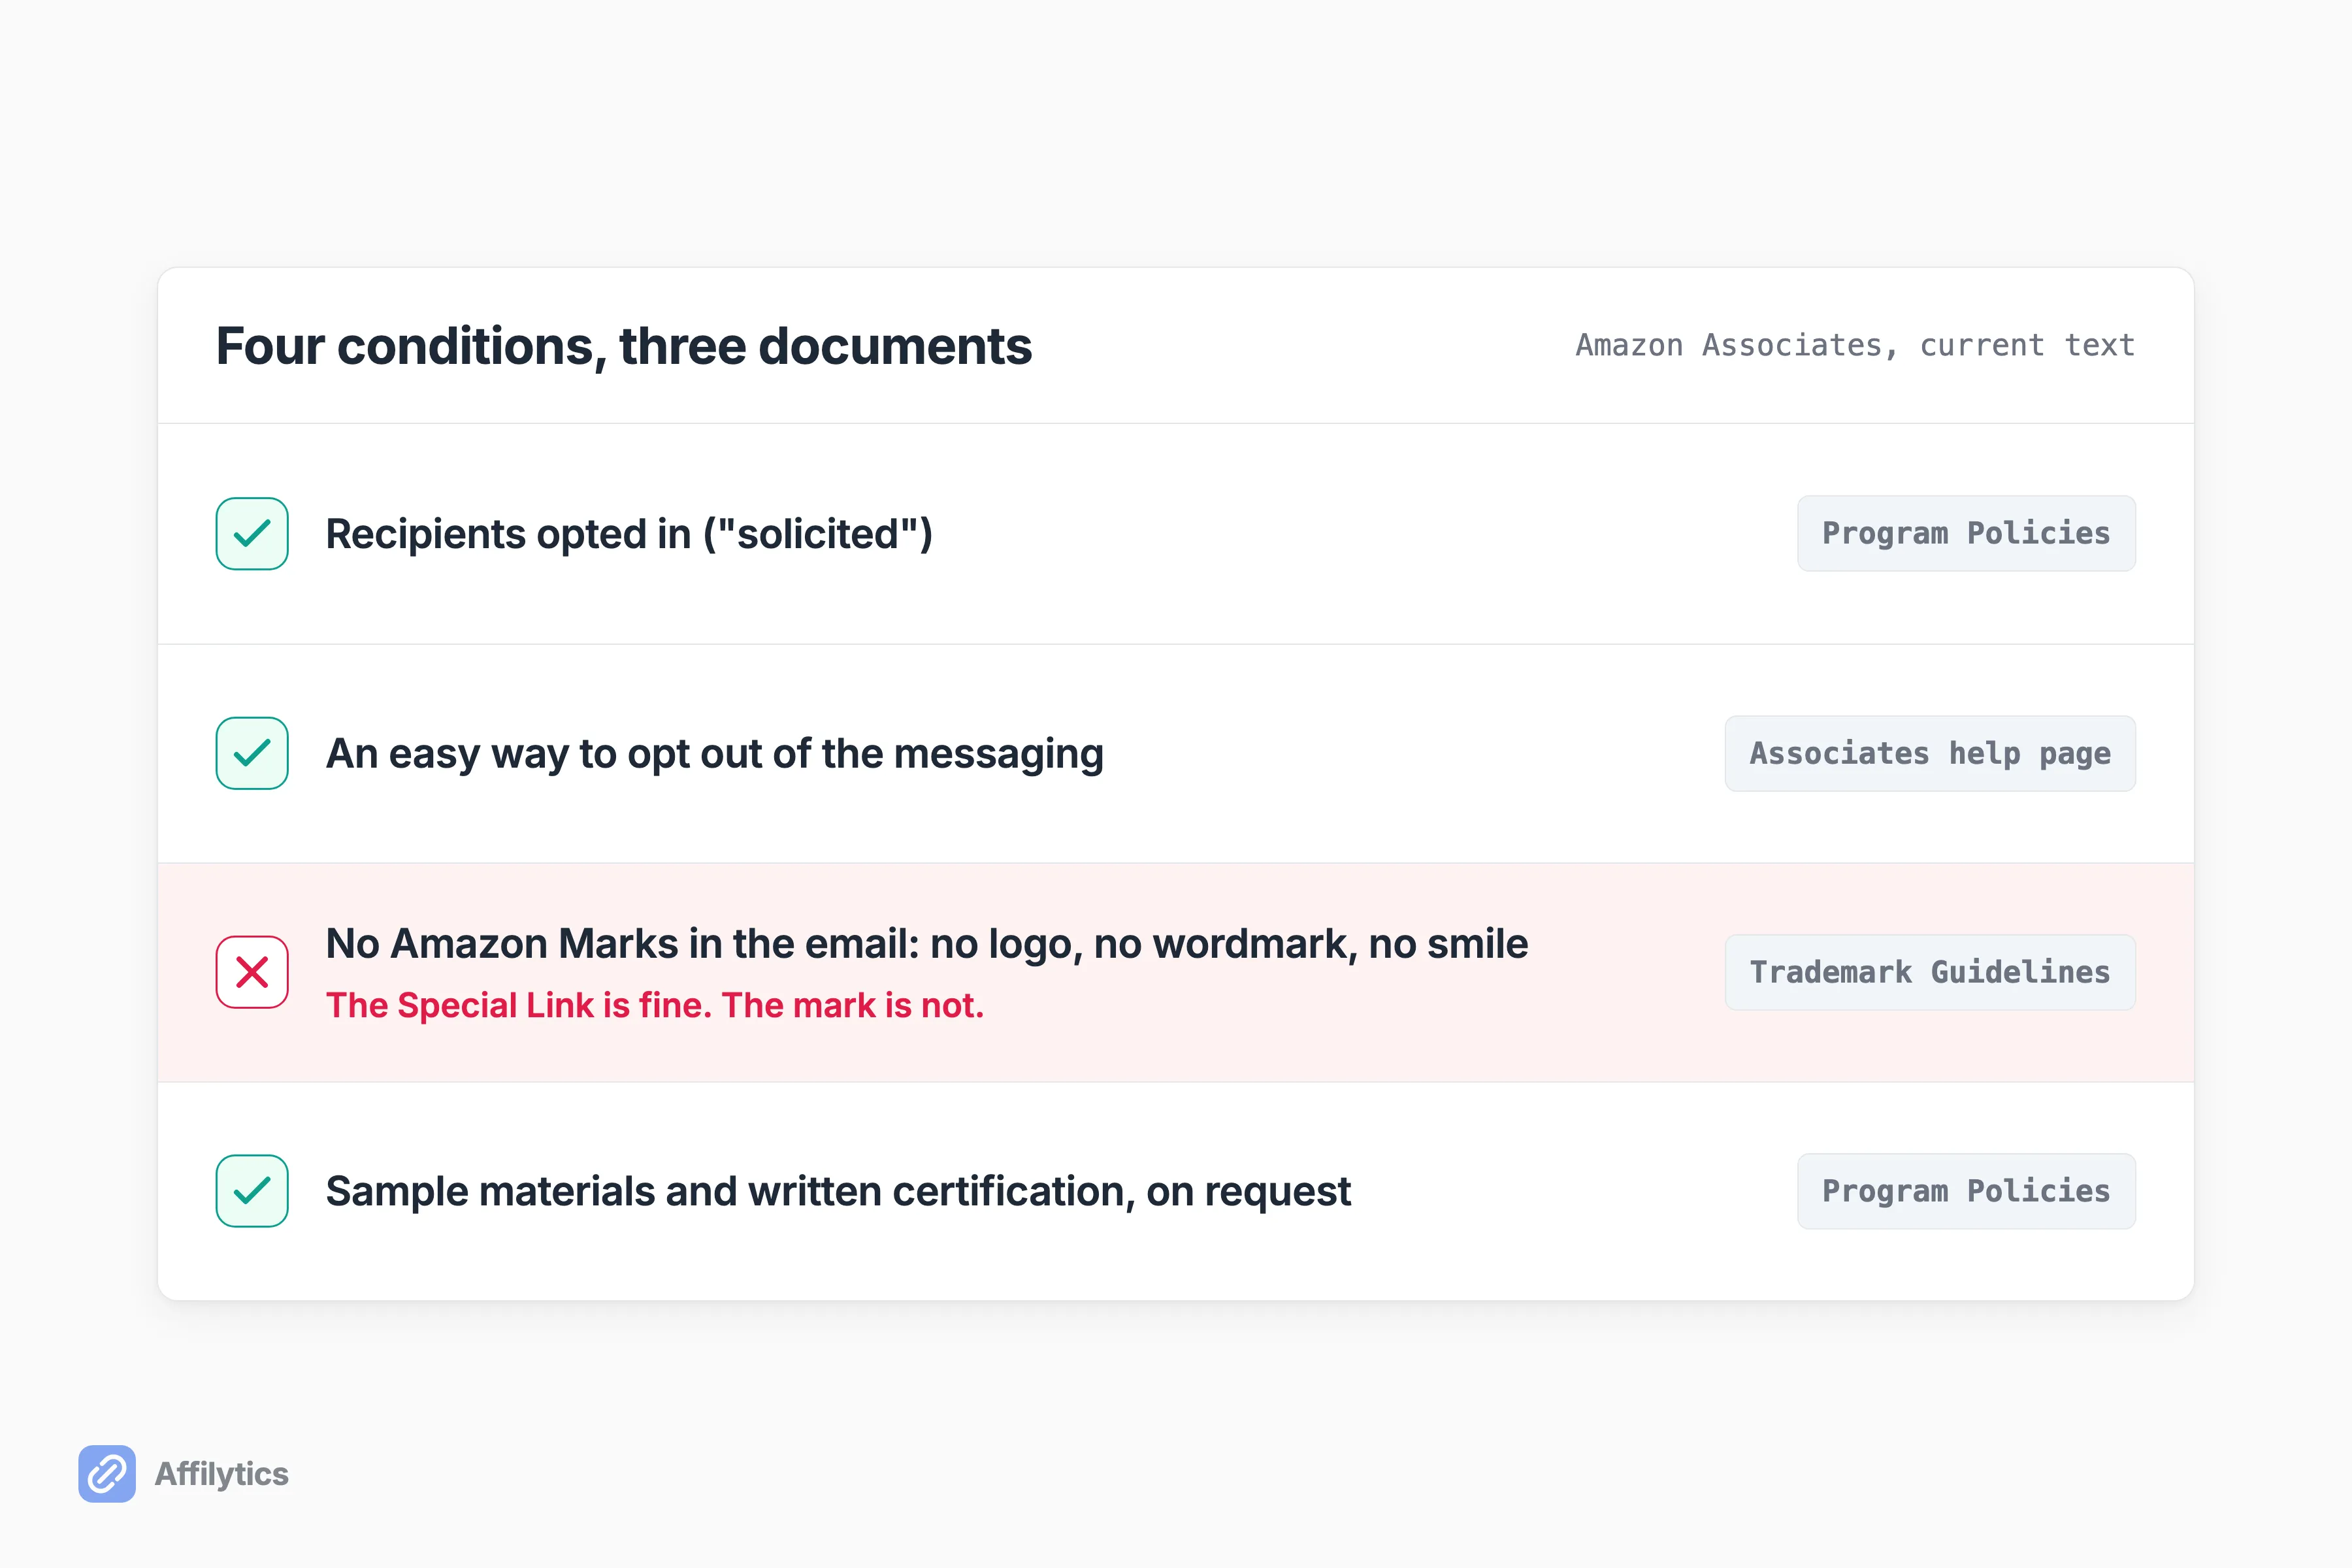Click the Program Policies tag beside 'Recipients opted in'
Image resolution: width=2352 pixels, height=1568 pixels.
pos(1966,533)
